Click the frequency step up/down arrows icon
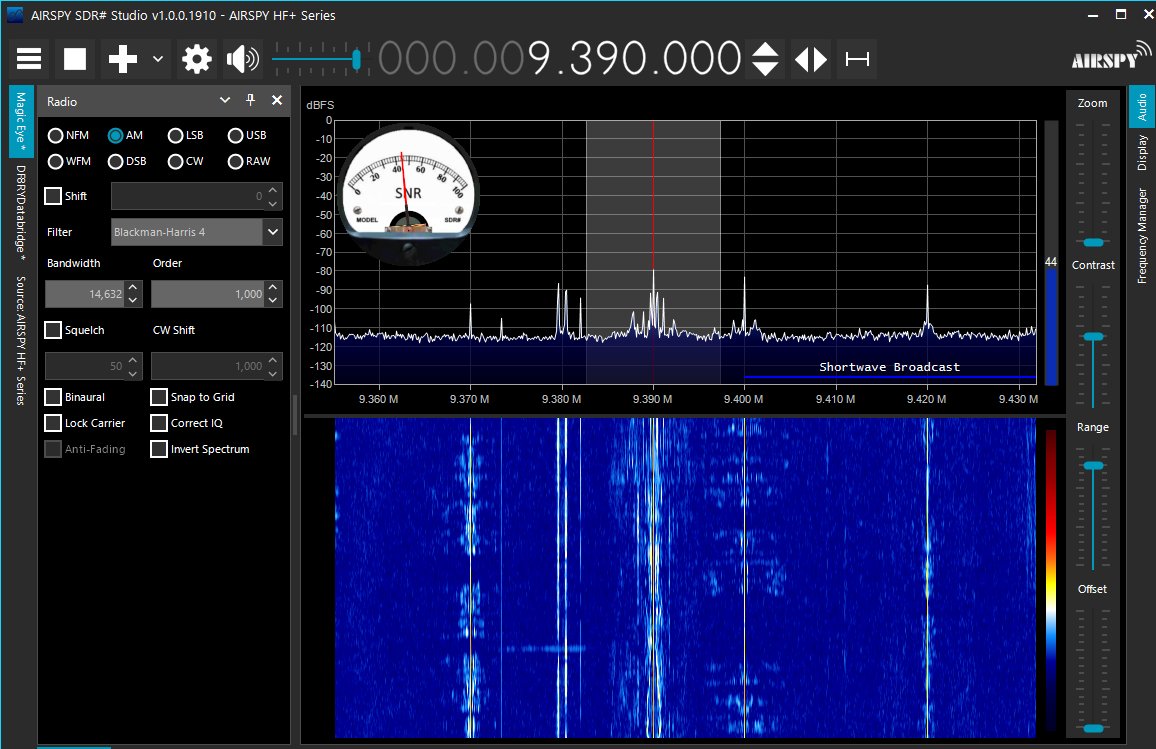 pos(765,58)
